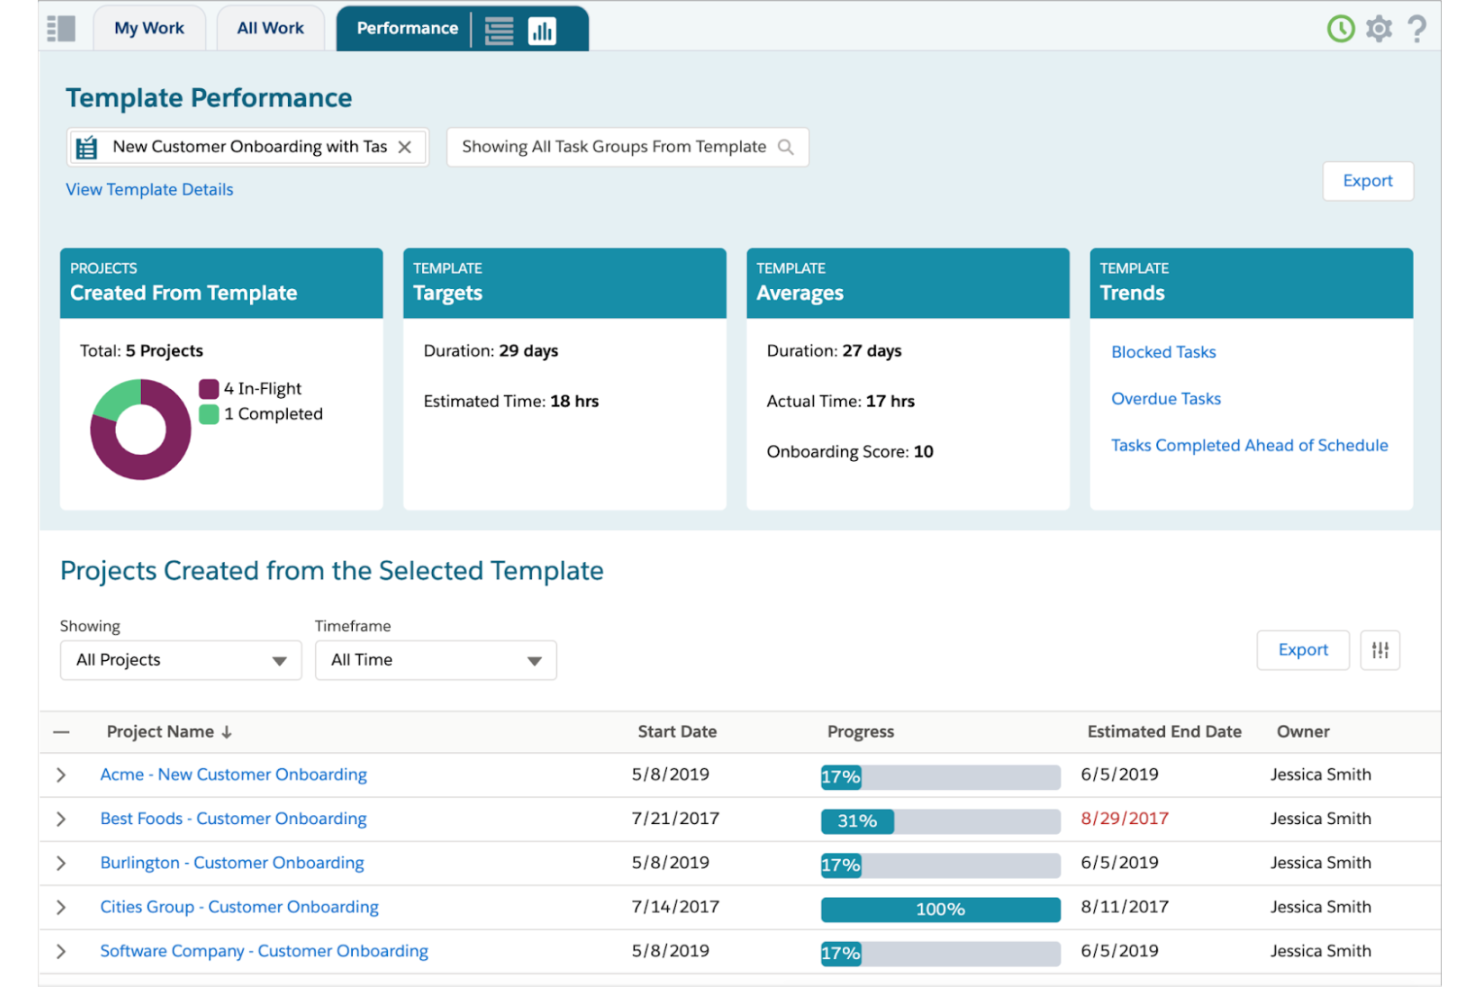Select the chart view icon on Performance tab
The width and height of the screenshot is (1480, 987).
542,29
